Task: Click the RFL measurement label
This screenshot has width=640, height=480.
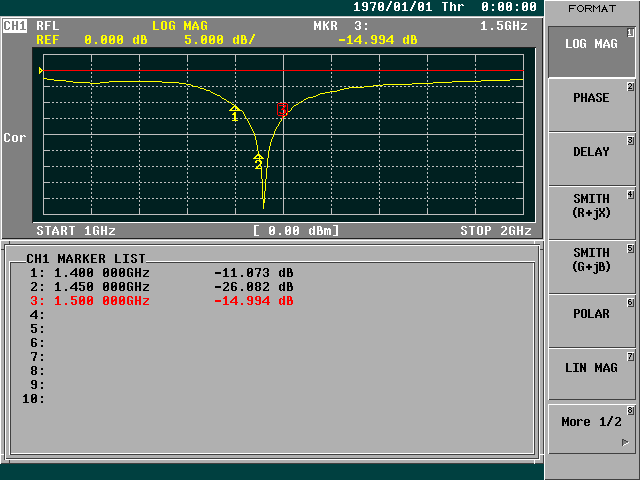Action: tap(47, 26)
